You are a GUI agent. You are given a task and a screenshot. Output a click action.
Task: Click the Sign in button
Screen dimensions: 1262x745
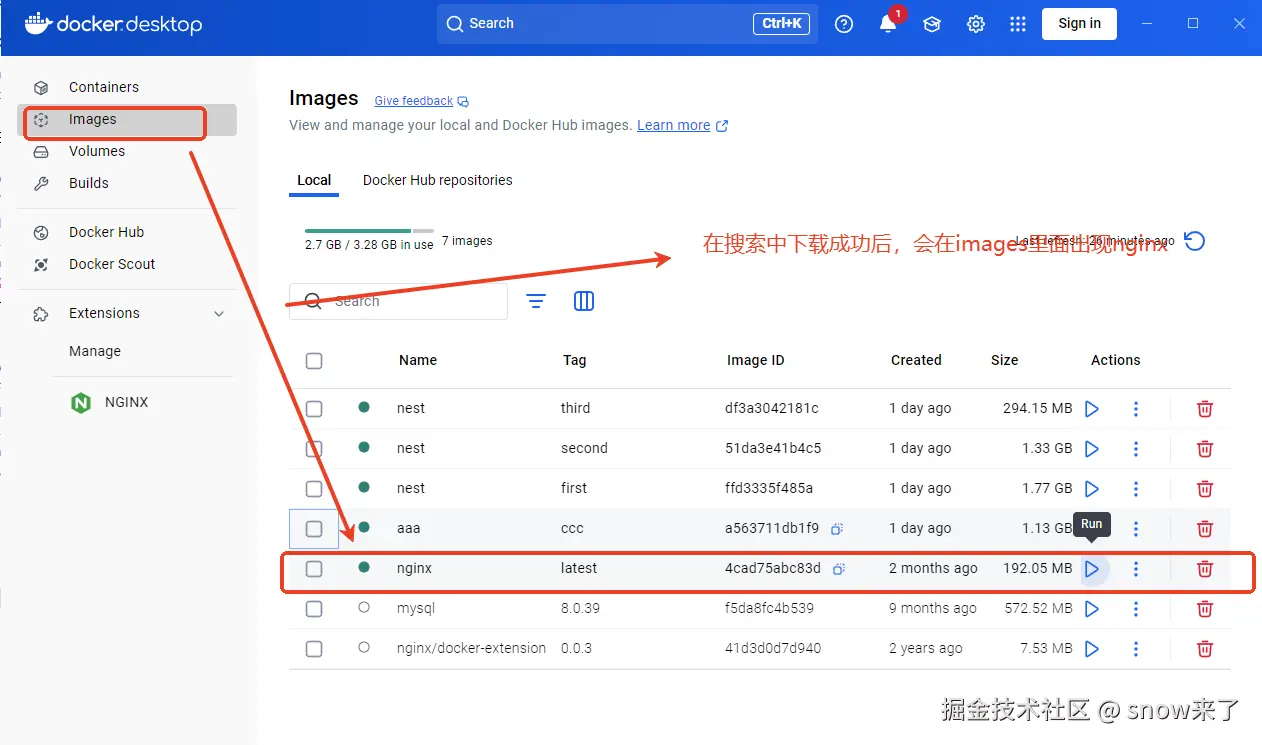coord(1079,24)
